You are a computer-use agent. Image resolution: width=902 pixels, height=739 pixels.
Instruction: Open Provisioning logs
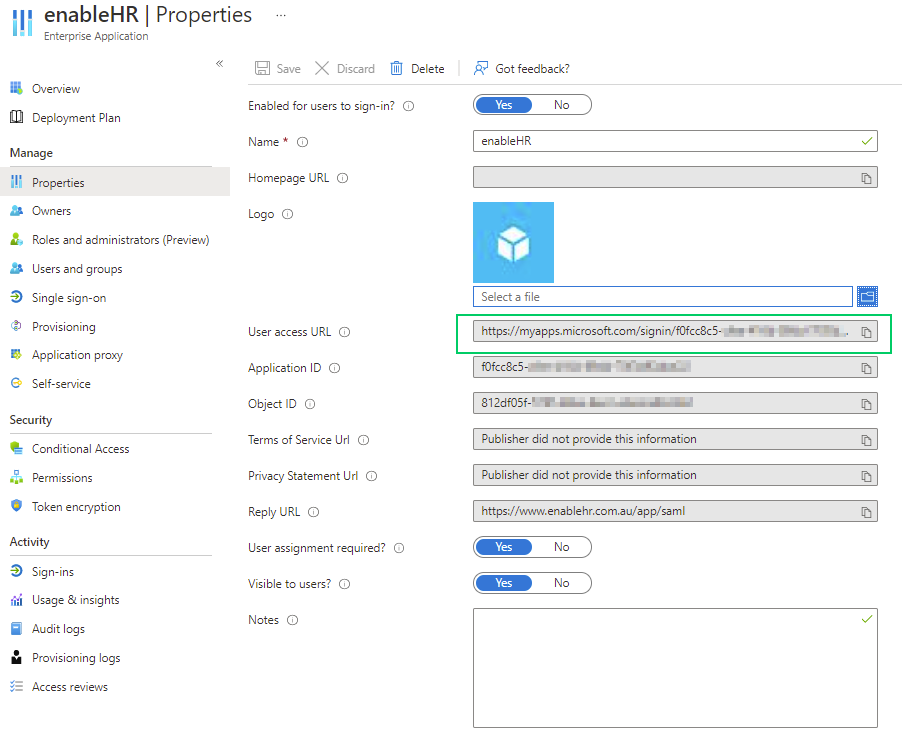[76, 657]
